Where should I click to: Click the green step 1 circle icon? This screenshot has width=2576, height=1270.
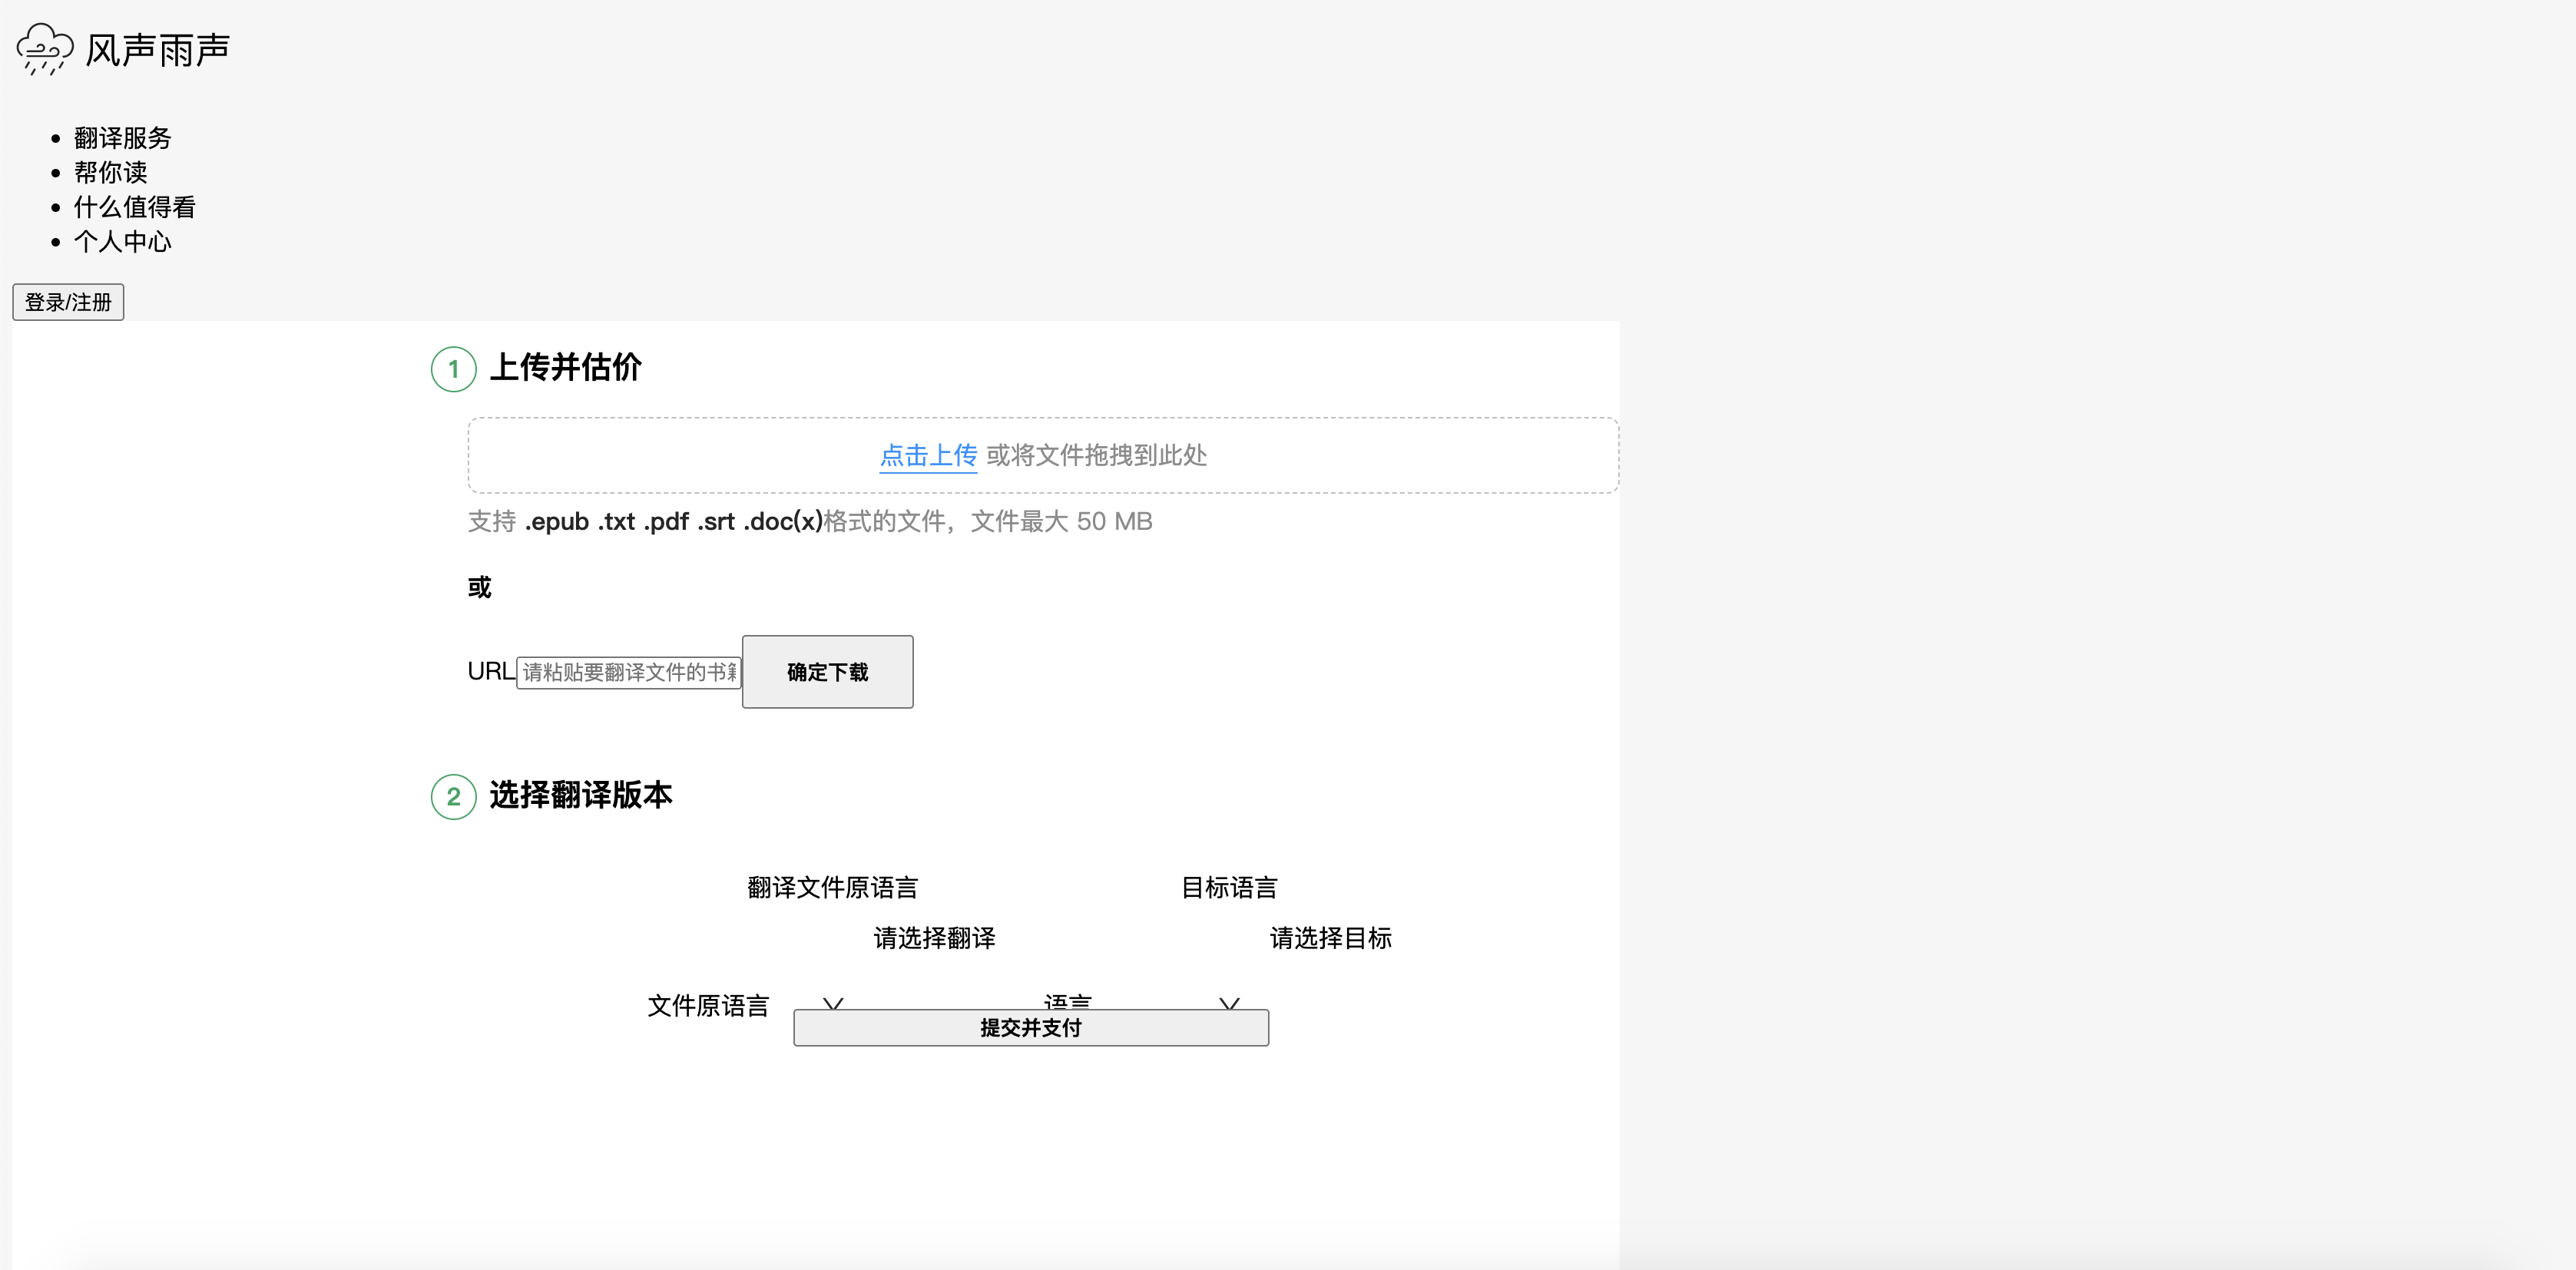[x=455, y=369]
